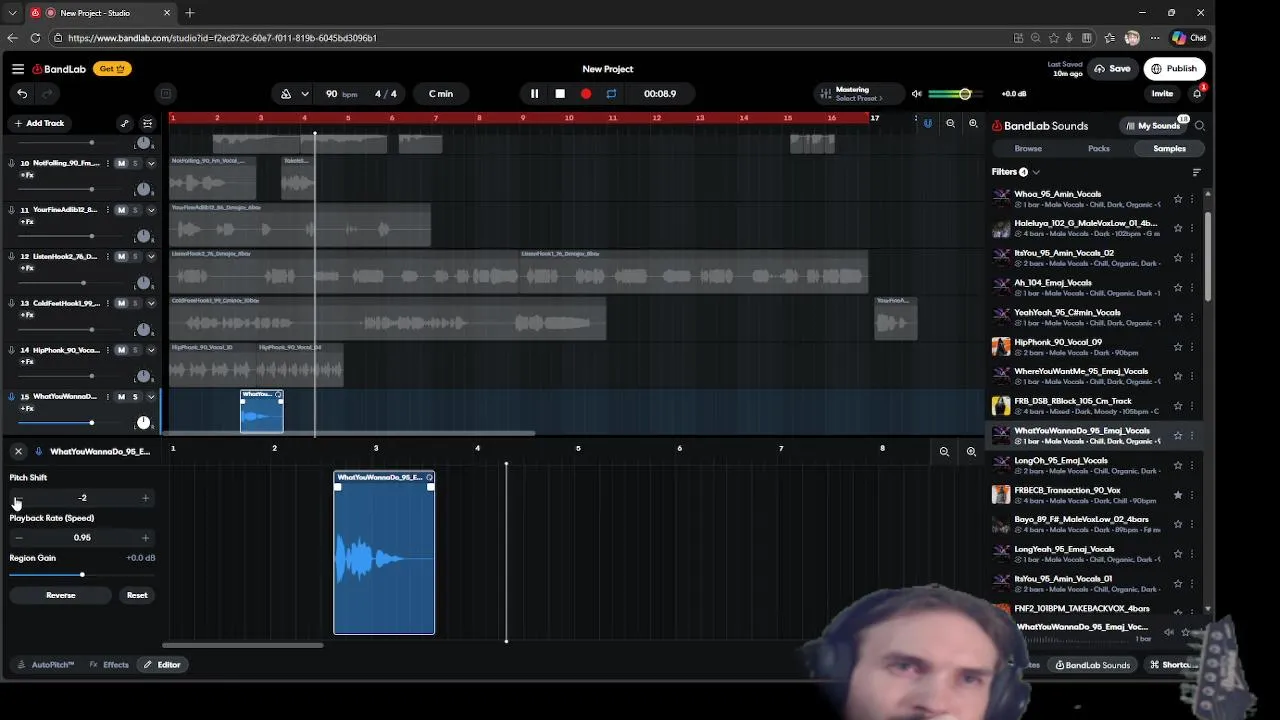
Task: Expand track 14 HipPhonk options chevron
Action: point(151,350)
